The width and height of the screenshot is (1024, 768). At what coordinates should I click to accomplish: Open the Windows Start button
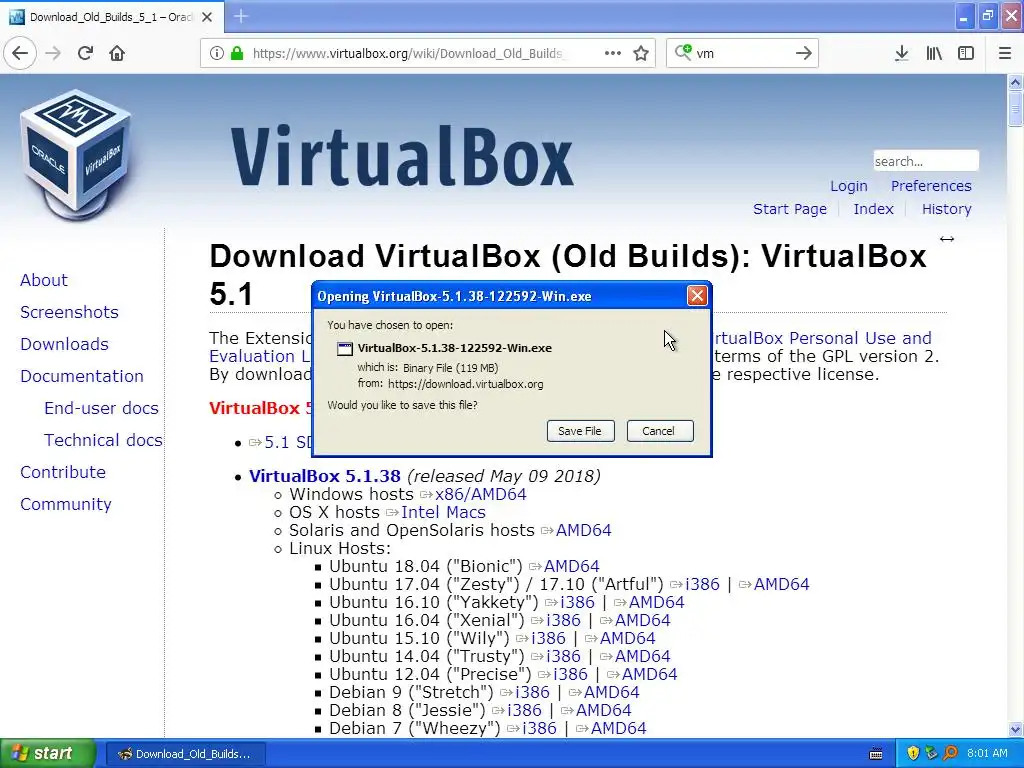pos(48,753)
